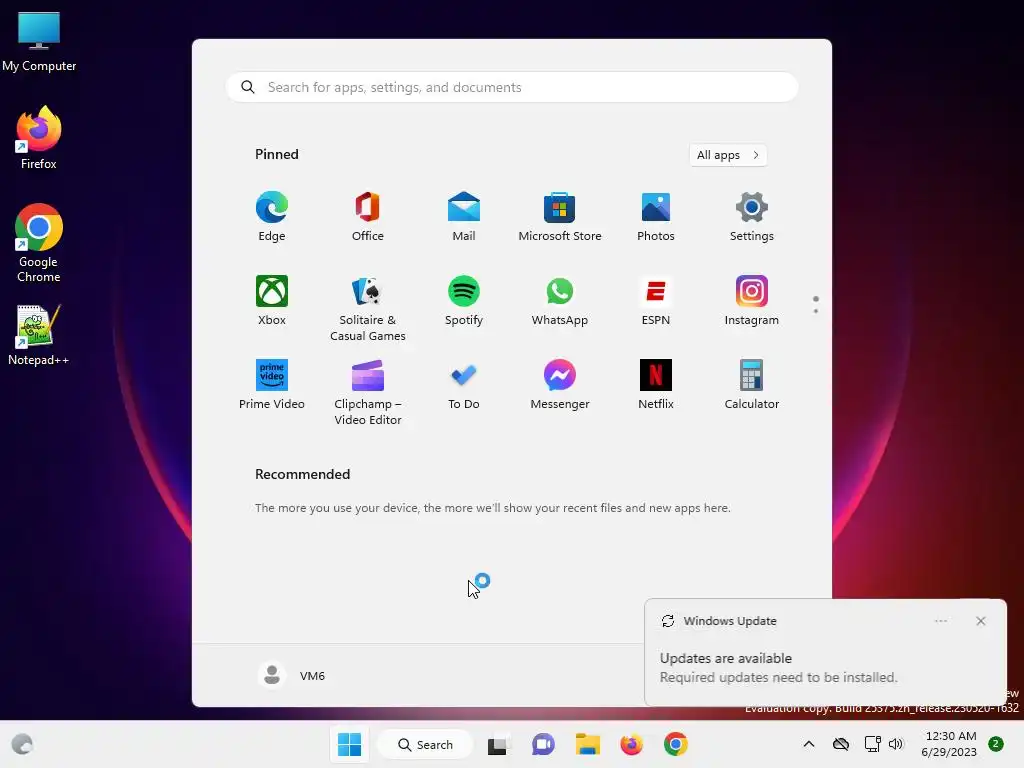The width and height of the screenshot is (1024, 768).
Task: Open the Xbox app
Action: (x=272, y=300)
